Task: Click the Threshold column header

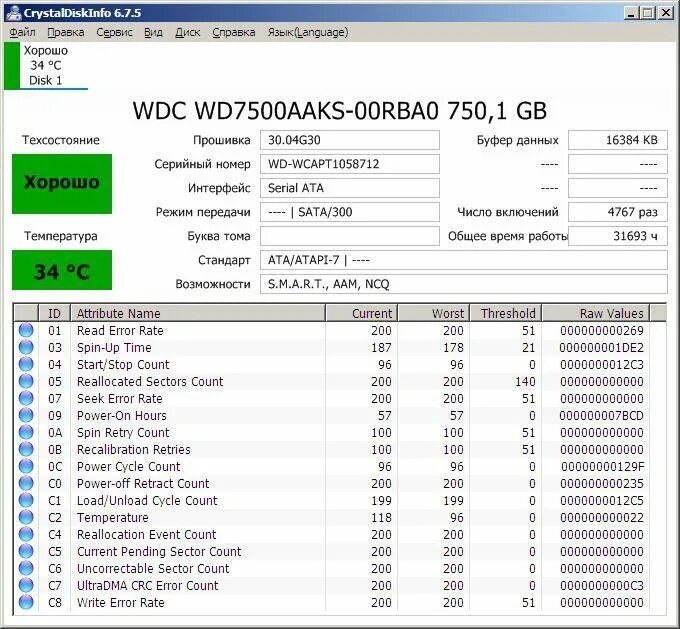Action: 506,313
